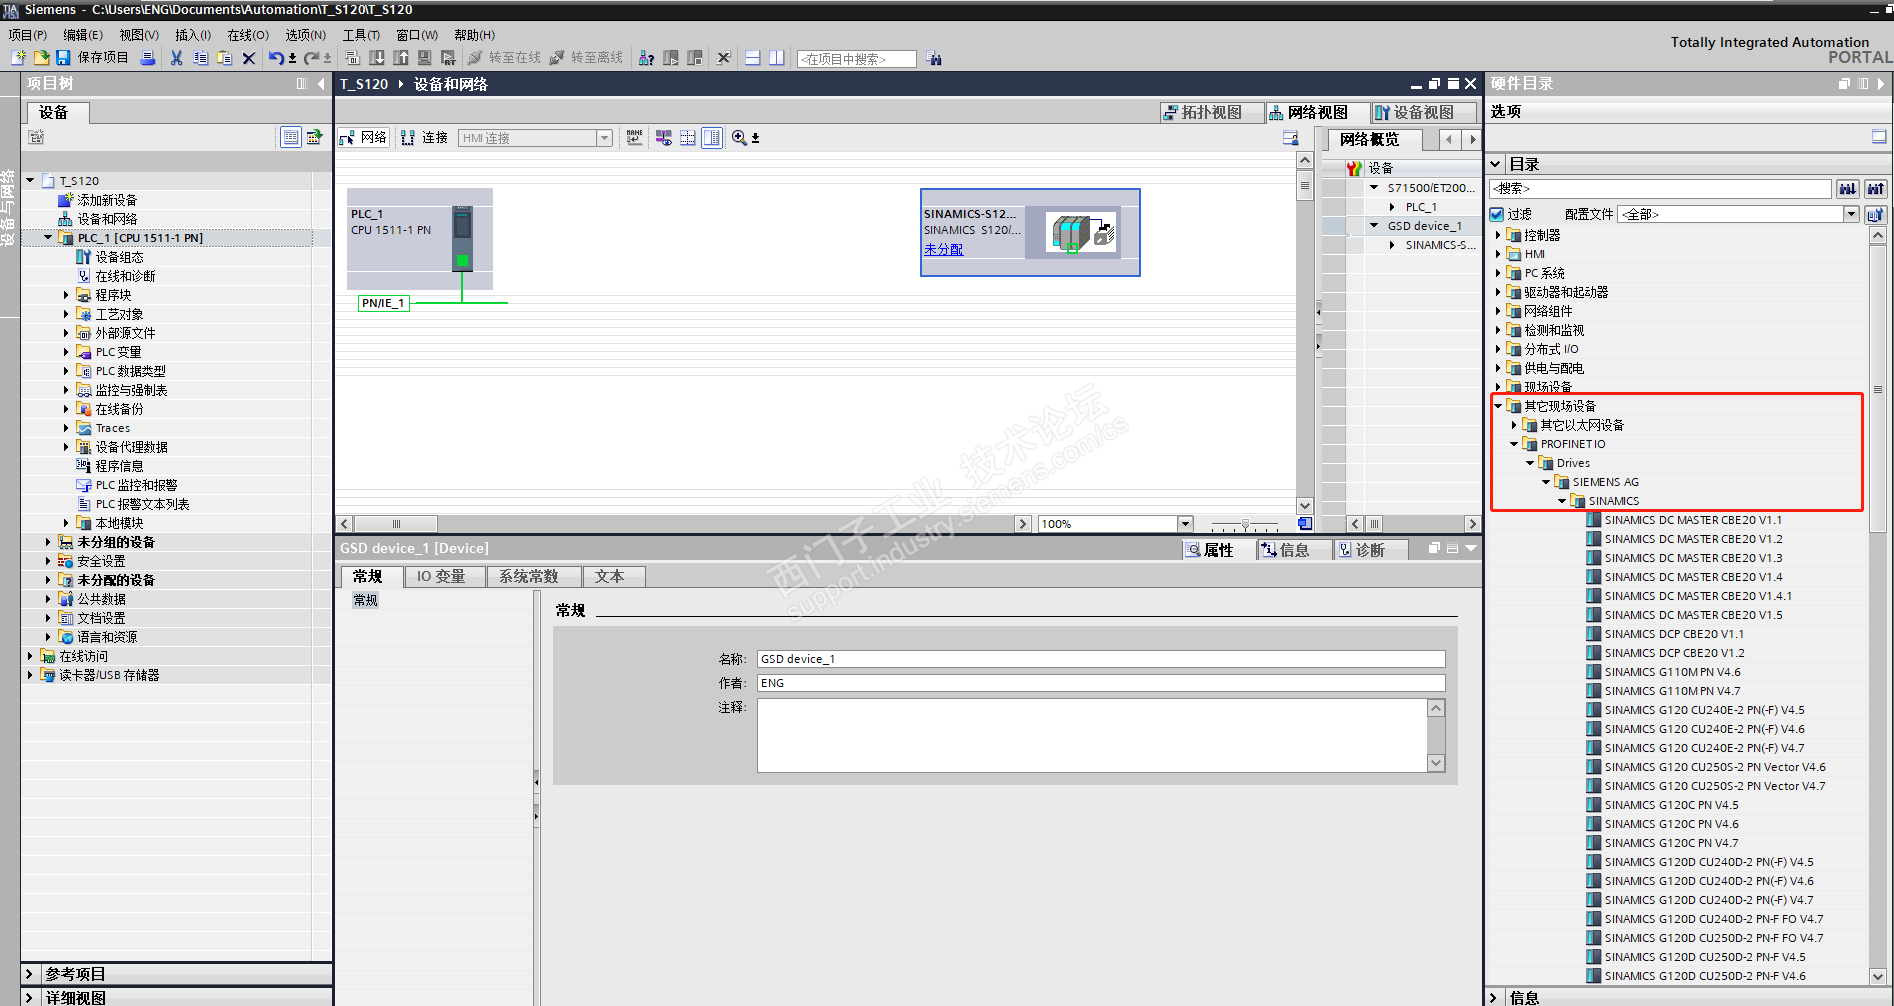Click the zoom magnifier in network toolbar
Viewport: 1894px width, 1006px height.
(739, 138)
